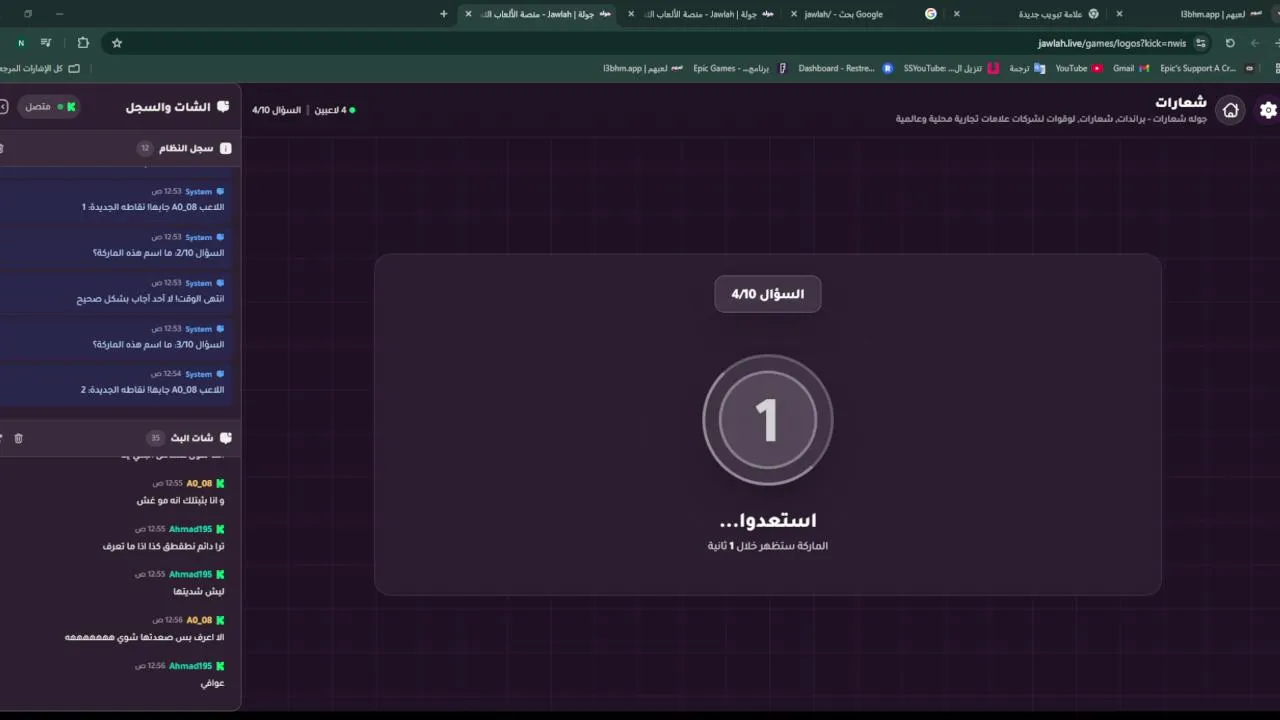Click the سجل النظام section header
1280x720 pixels.
[184, 148]
